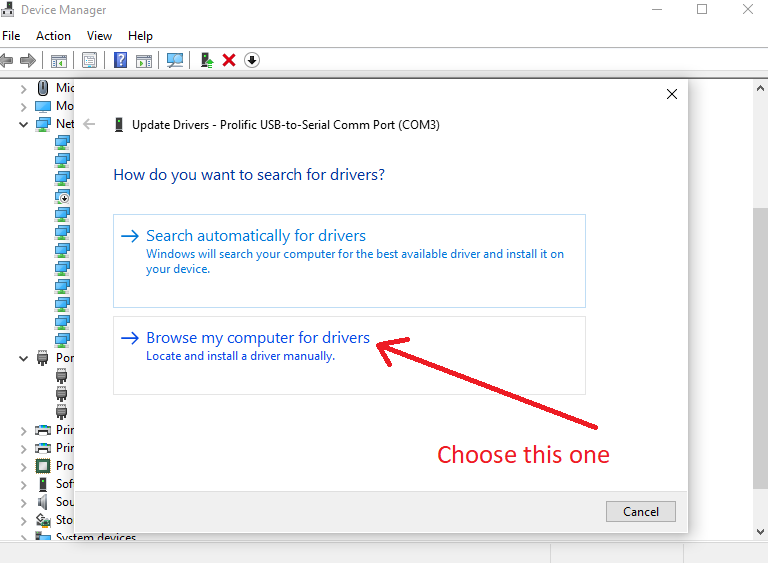The image size is (768, 563).
Task: Collapse the Ports tree node
Action: coord(23,358)
